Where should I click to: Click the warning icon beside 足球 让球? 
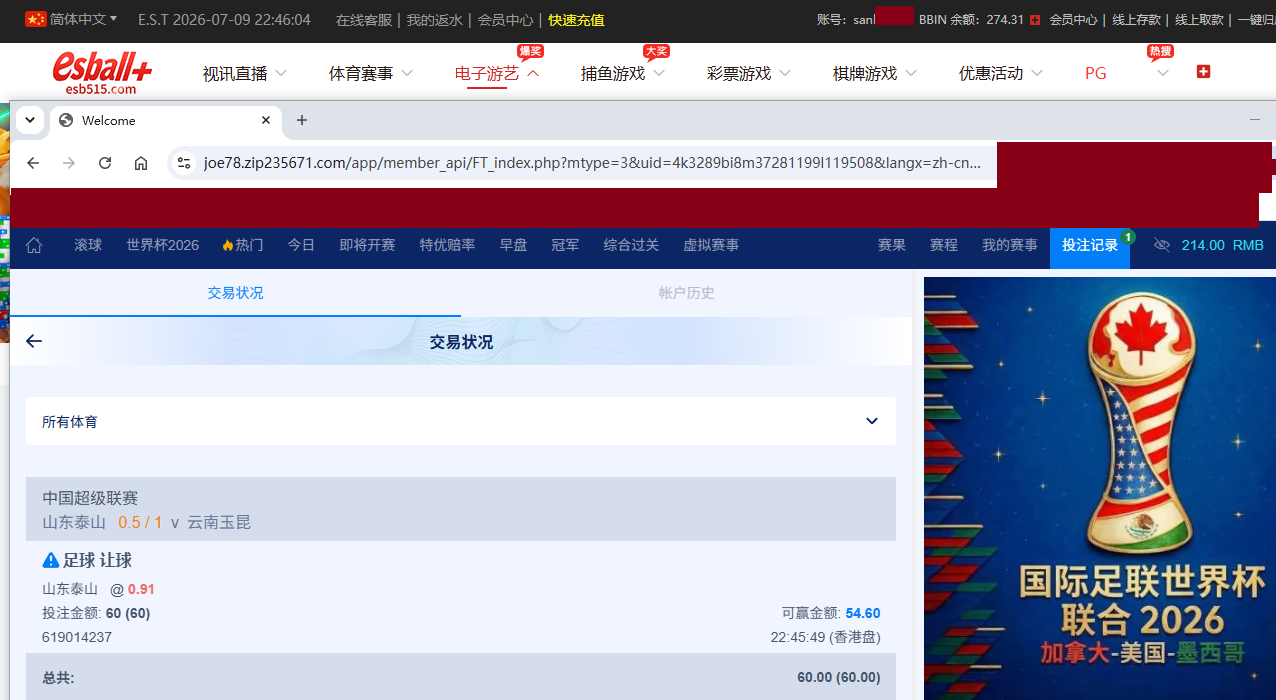point(50,560)
